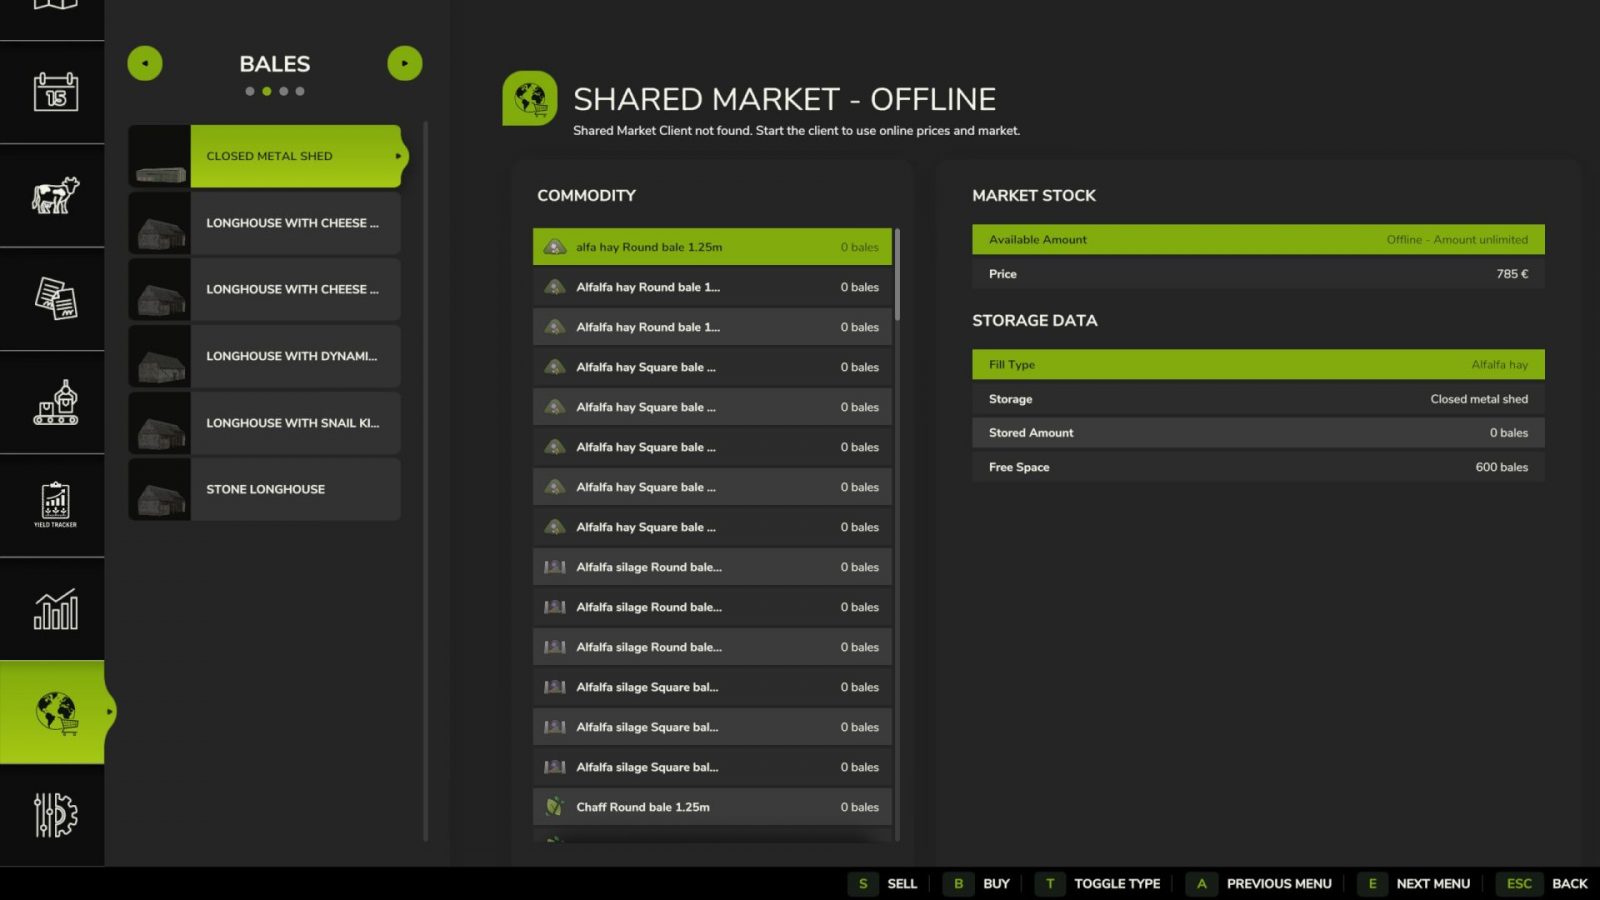The width and height of the screenshot is (1600, 900).
Task: Open the settings sliders gear icon
Action: (55, 815)
